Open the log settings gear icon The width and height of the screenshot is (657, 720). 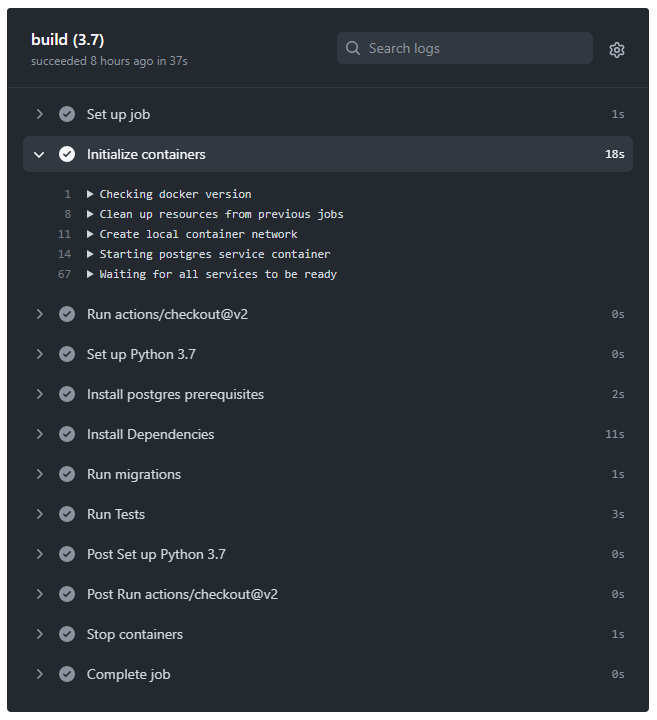point(616,50)
